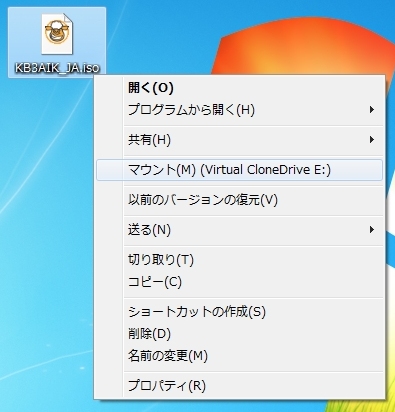This screenshot has height=412, width=395.
Task: Expand the プログラムから開く submenu arrow
Action: point(372,110)
